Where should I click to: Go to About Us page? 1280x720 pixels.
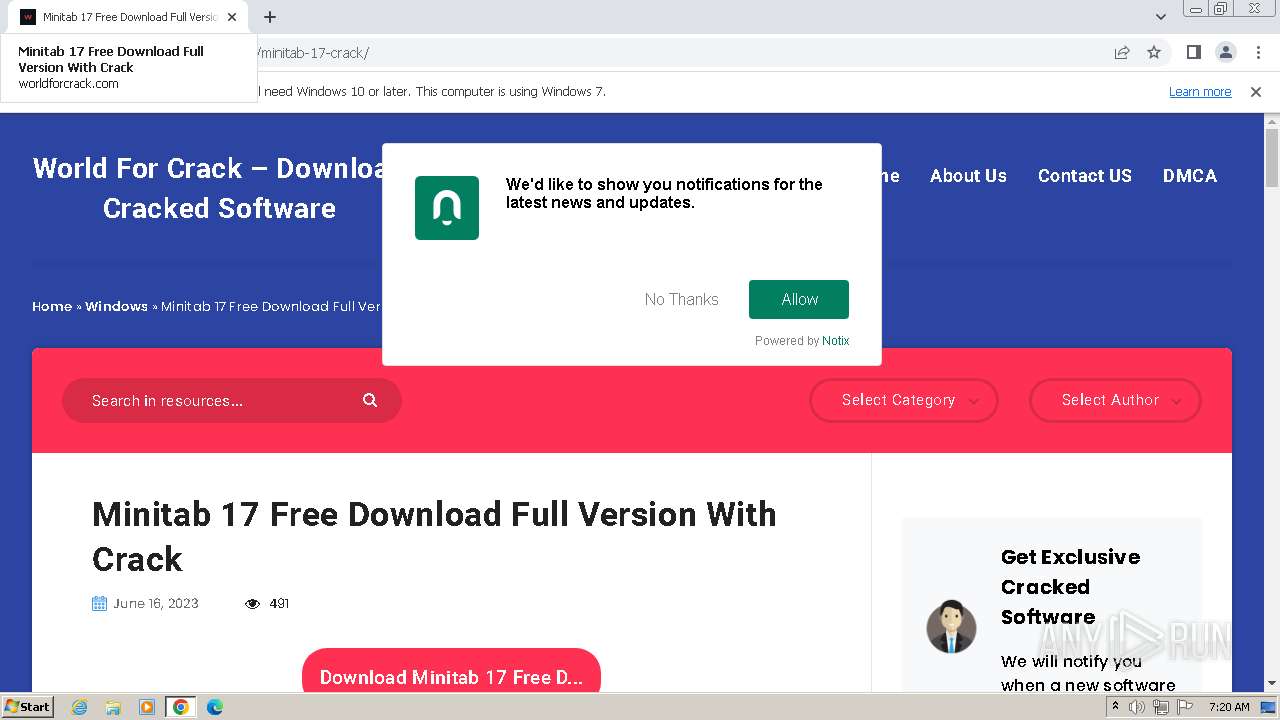point(968,176)
